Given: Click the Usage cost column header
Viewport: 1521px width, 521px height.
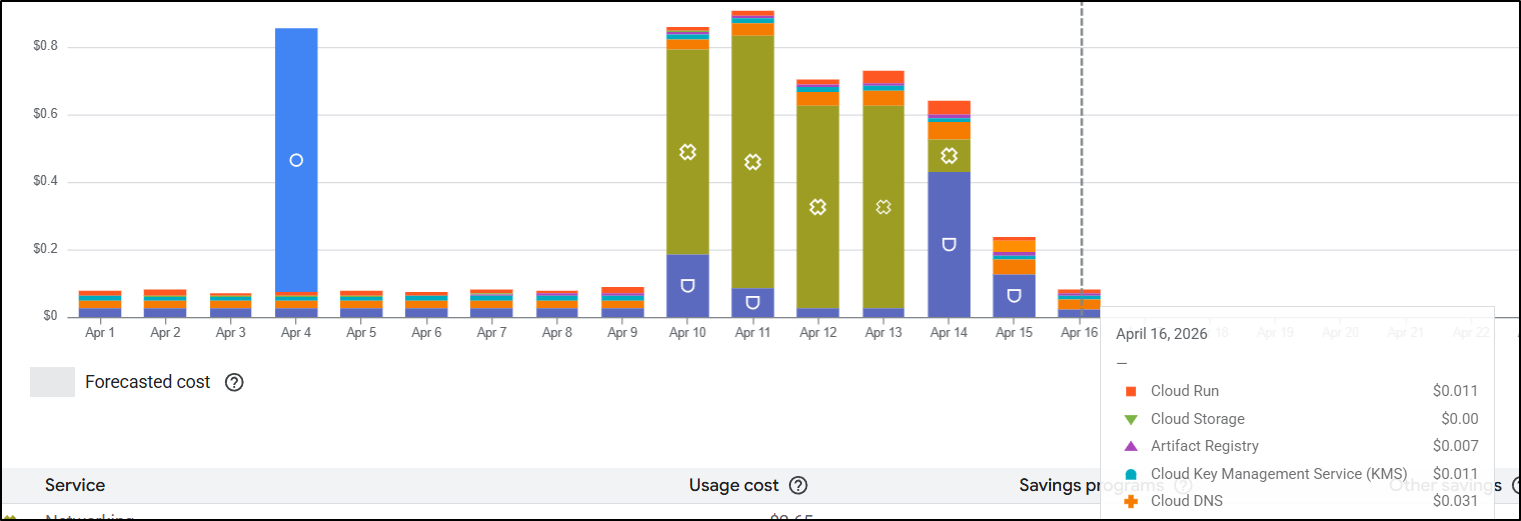Looking at the screenshot, I should (733, 486).
